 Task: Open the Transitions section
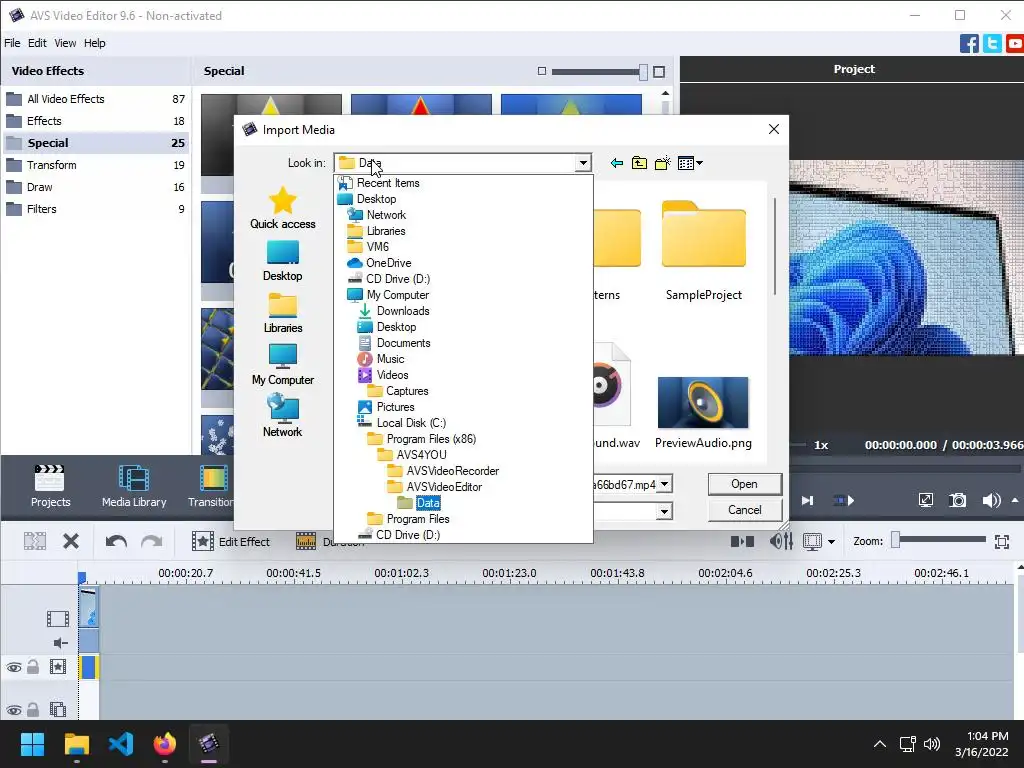pyautogui.click(x=210, y=486)
